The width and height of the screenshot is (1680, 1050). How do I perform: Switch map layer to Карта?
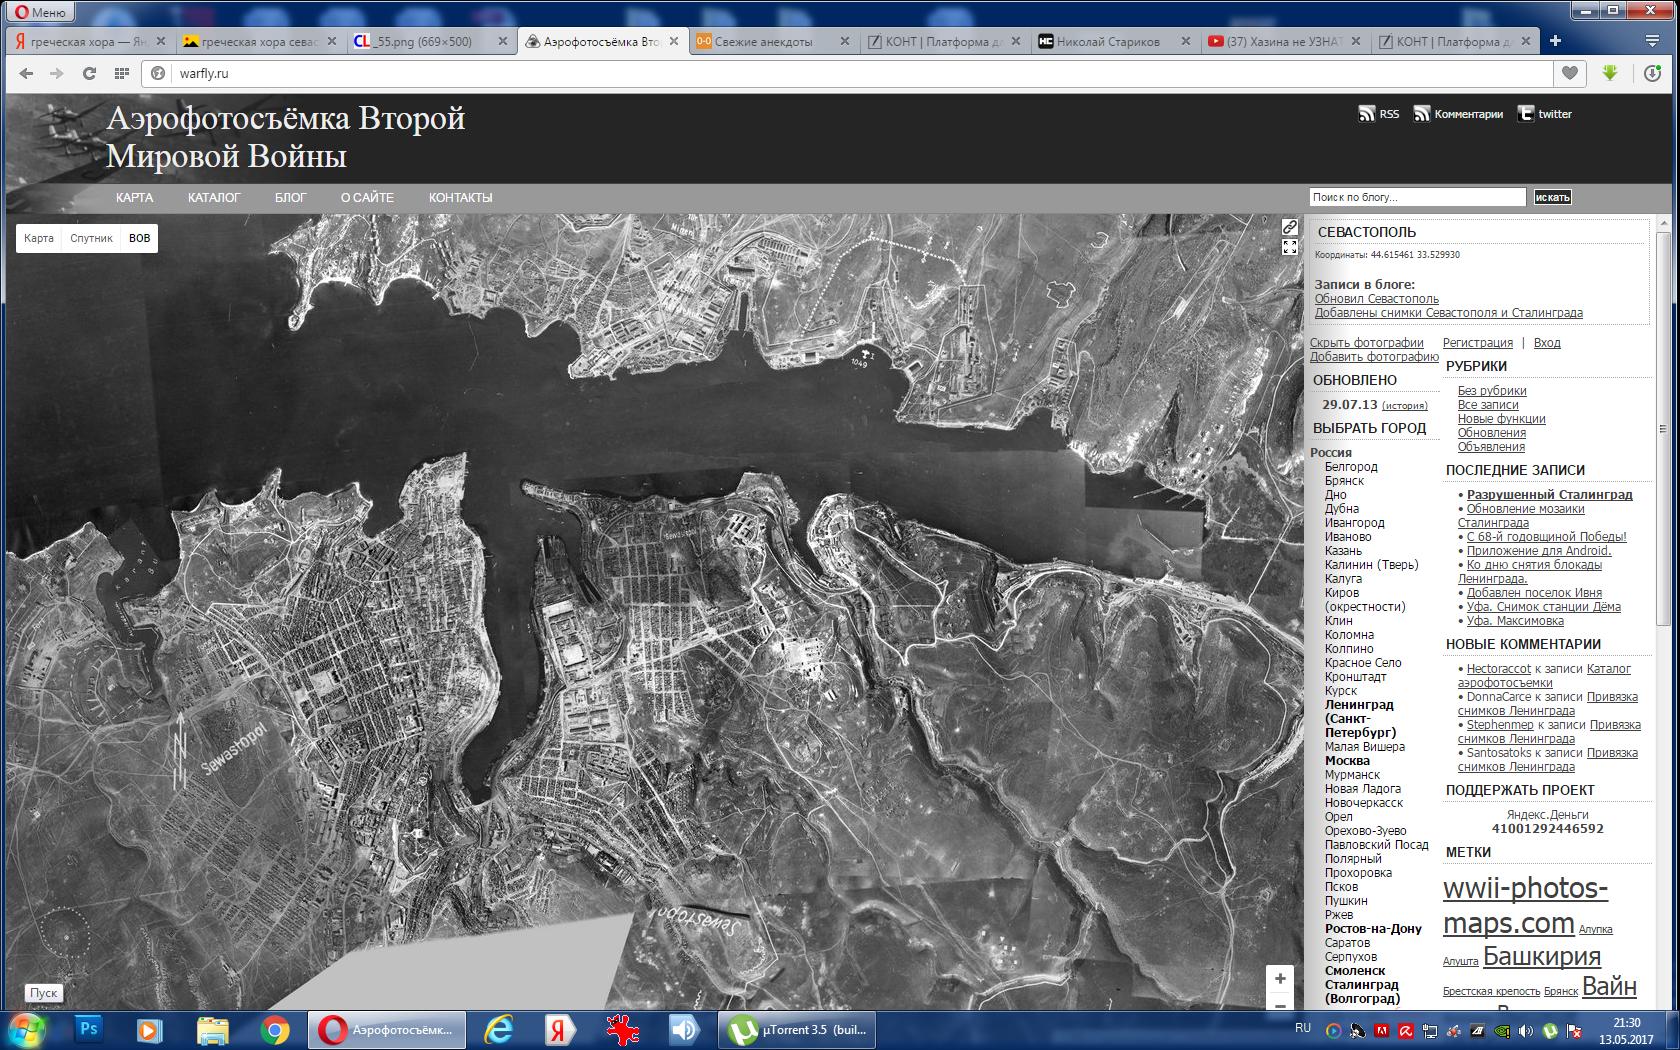click(39, 238)
